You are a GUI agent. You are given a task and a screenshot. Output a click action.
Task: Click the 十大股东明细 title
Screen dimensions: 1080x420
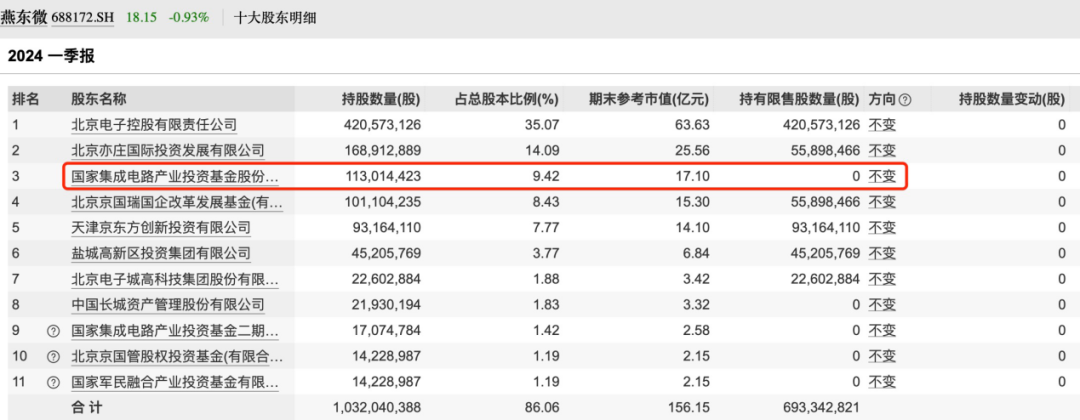276,18
